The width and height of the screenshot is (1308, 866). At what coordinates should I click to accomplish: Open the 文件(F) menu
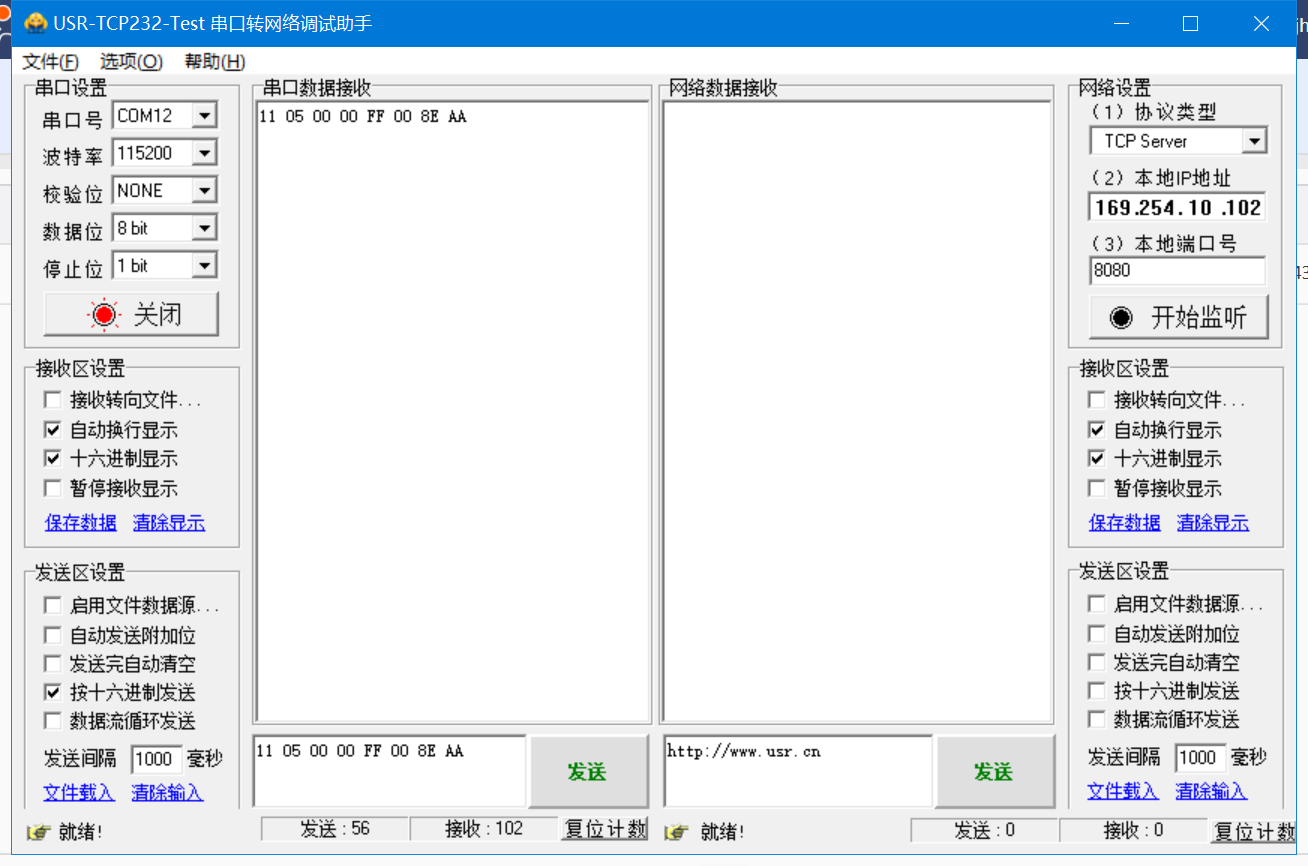point(50,62)
